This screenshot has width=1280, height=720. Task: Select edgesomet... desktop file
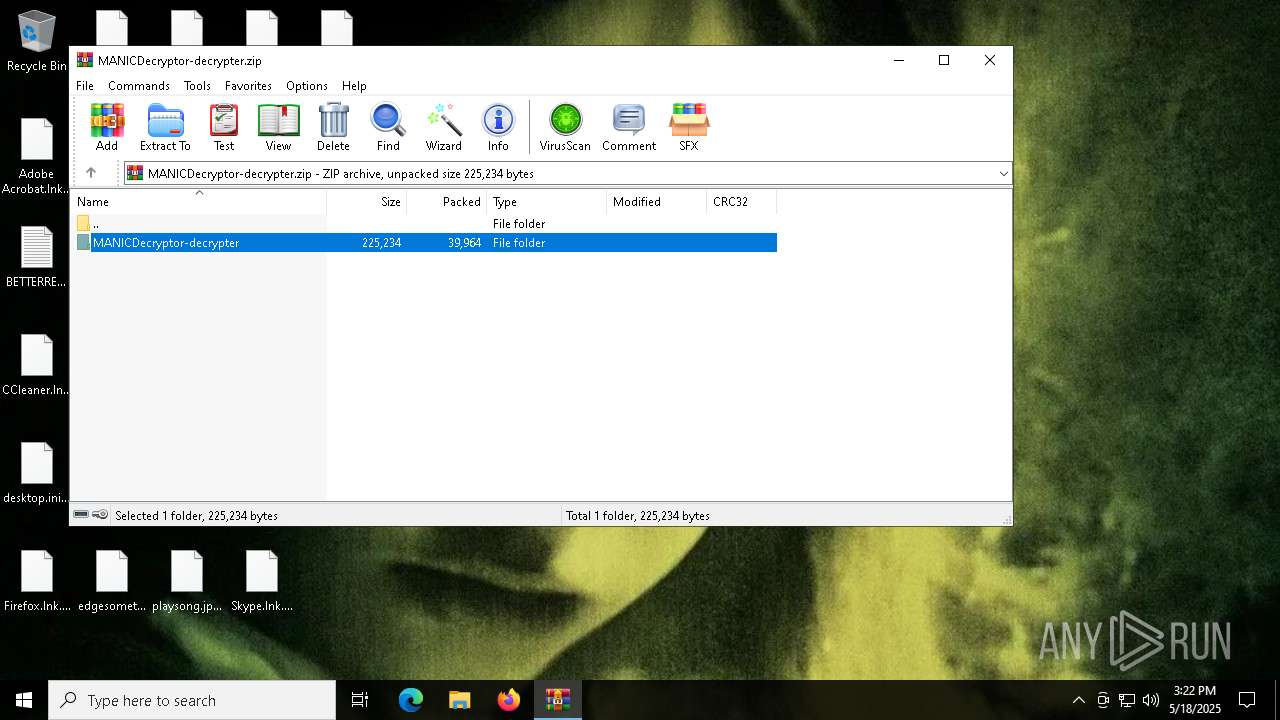click(112, 582)
